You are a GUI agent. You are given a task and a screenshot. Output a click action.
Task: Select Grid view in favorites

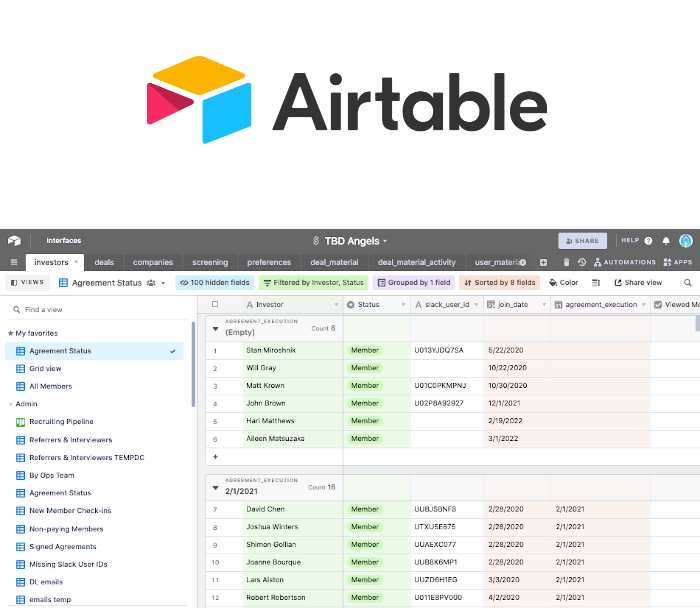(45, 369)
